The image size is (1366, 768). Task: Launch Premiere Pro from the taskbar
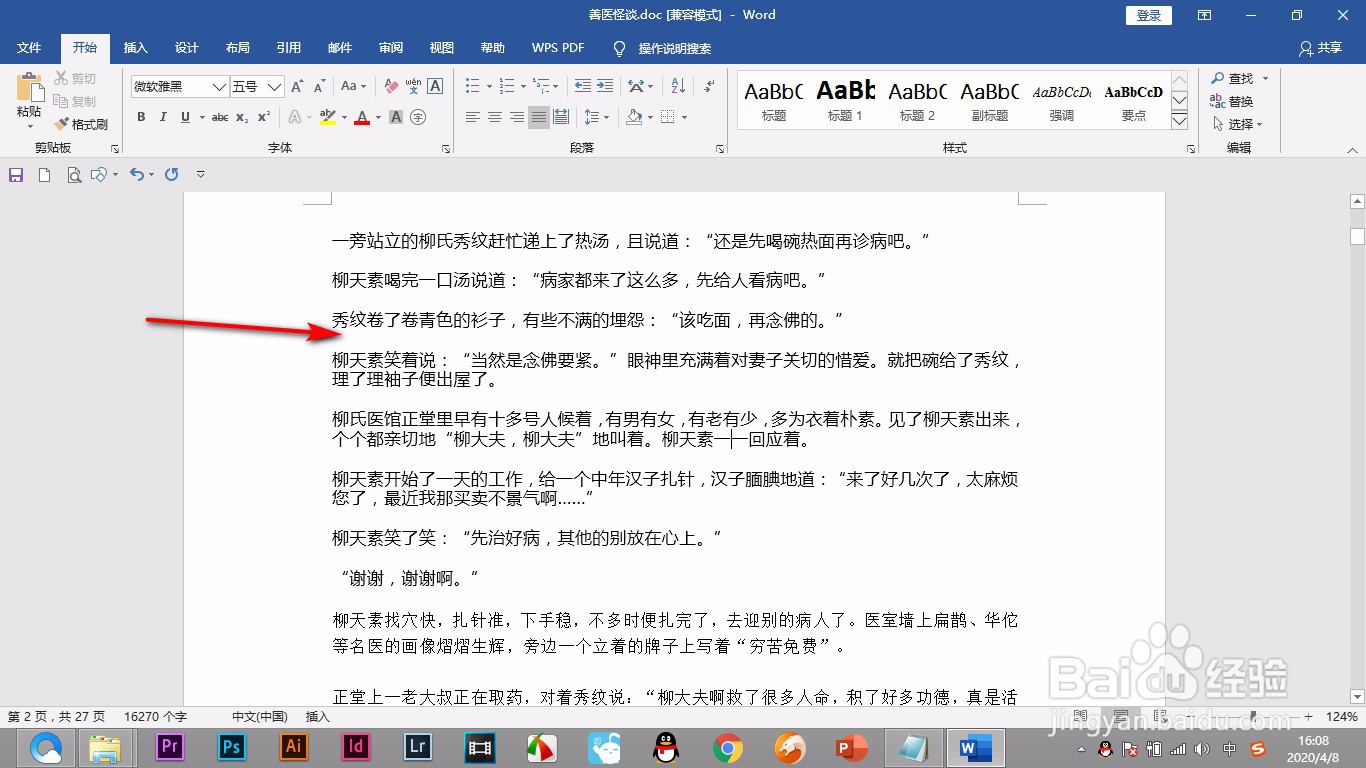(x=170, y=746)
